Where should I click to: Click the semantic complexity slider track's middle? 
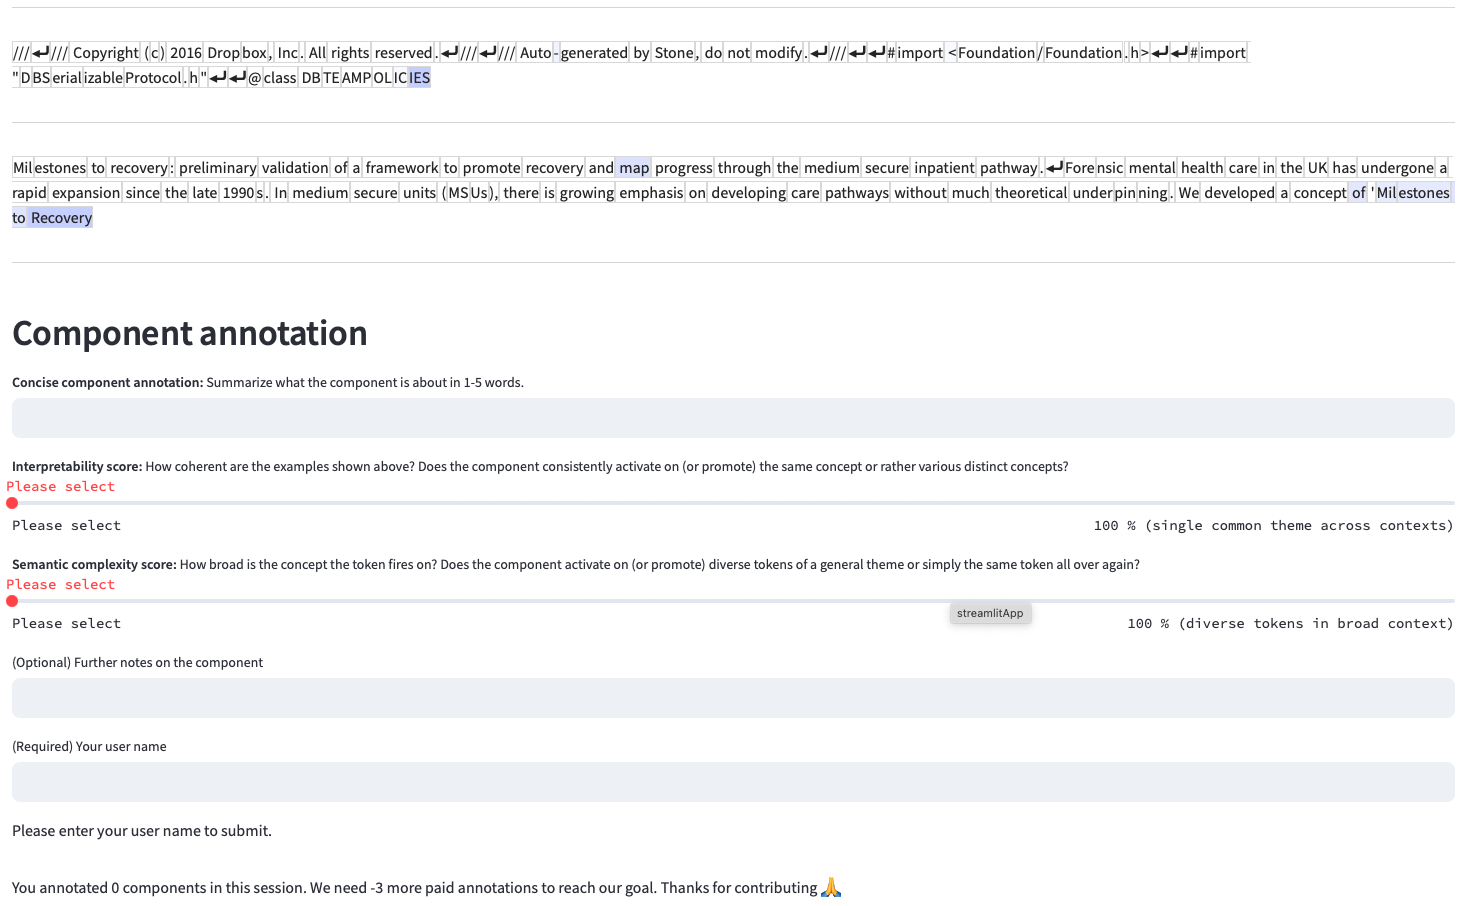pyautogui.click(x=733, y=601)
